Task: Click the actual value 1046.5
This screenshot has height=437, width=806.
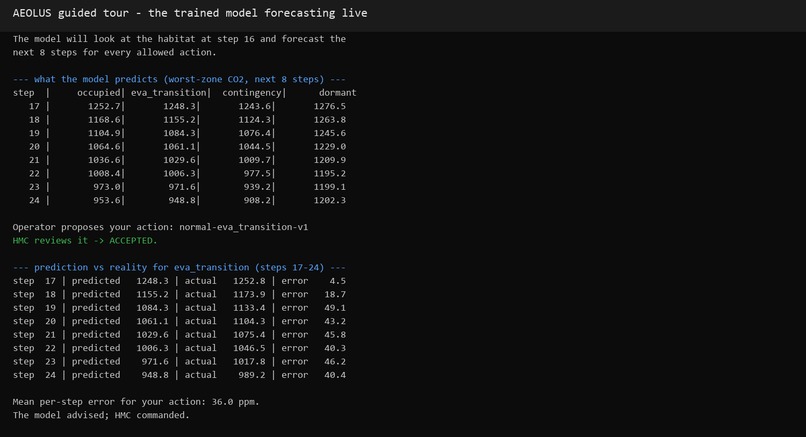Action: click(249, 348)
